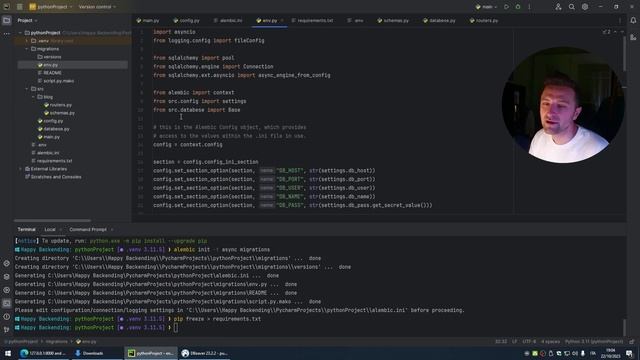The width and height of the screenshot is (640, 360).
Task: Start debugging with the bug icon
Action: tap(518, 7)
